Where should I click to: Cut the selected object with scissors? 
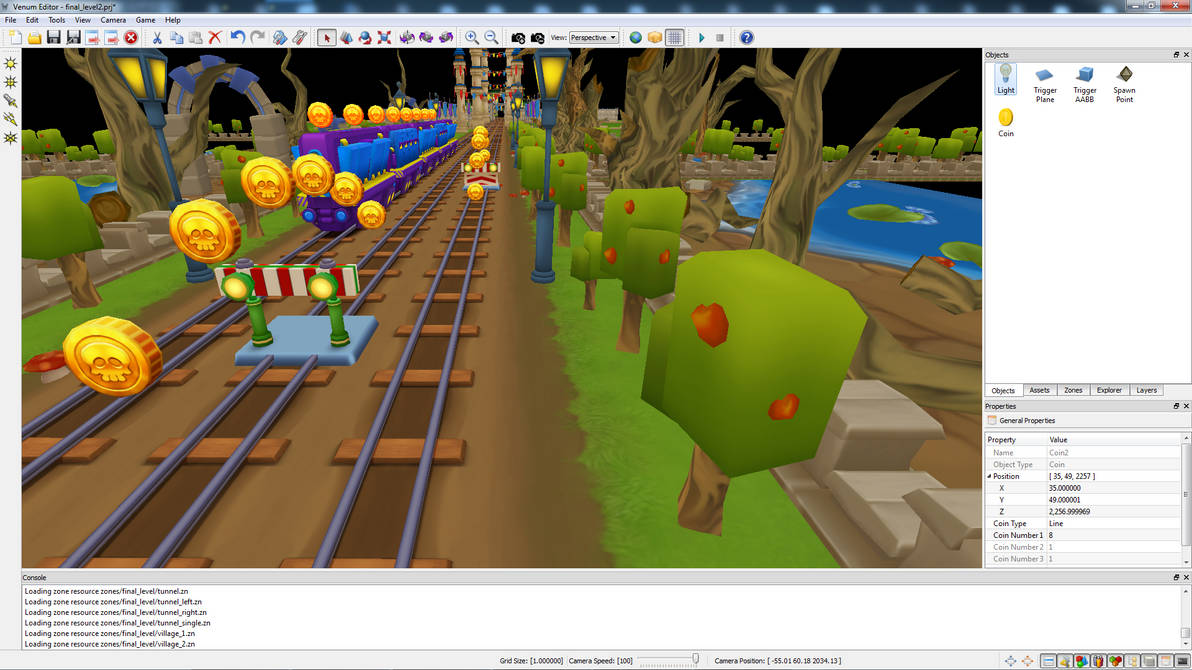click(157, 37)
